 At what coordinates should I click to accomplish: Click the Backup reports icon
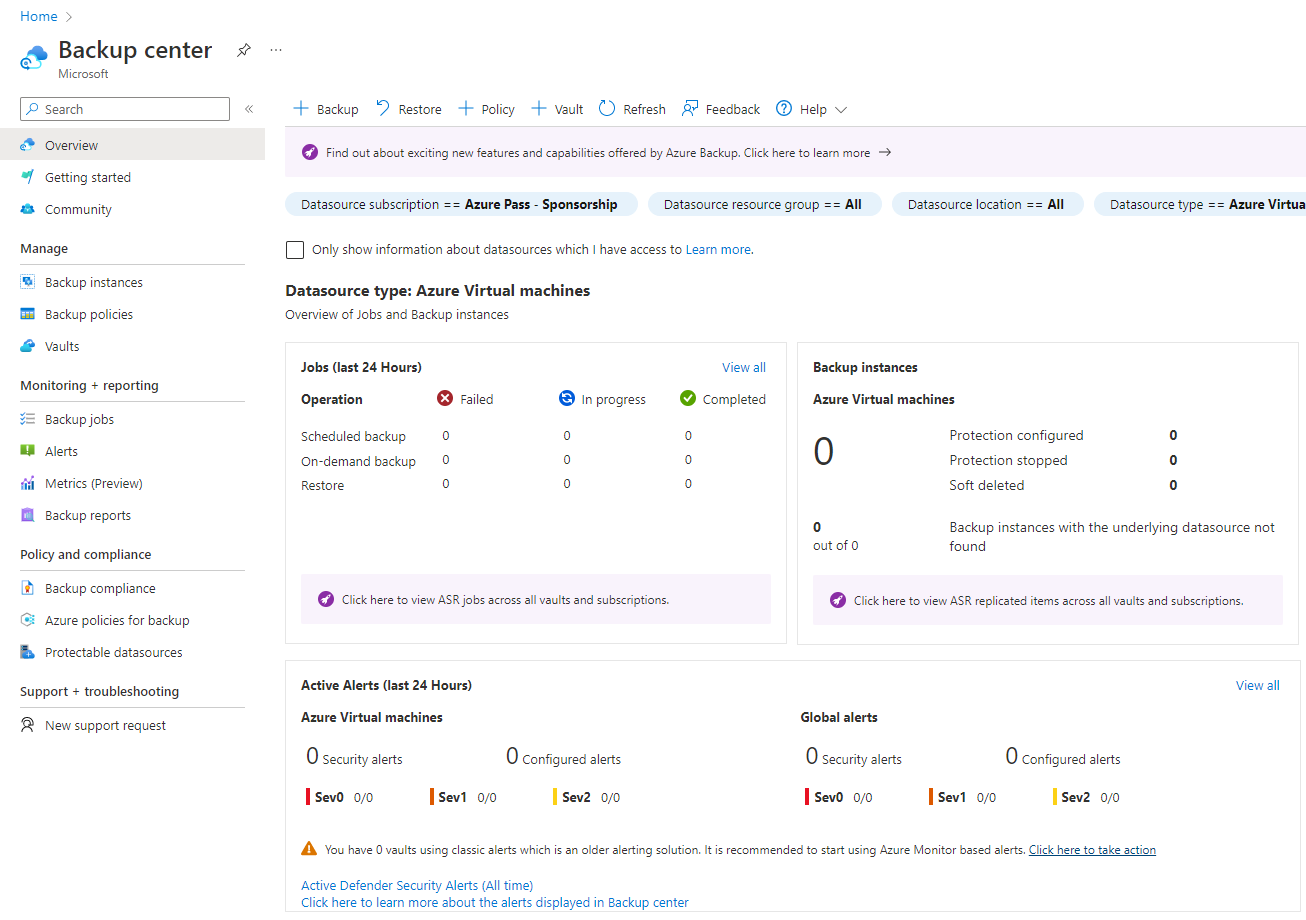28,515
